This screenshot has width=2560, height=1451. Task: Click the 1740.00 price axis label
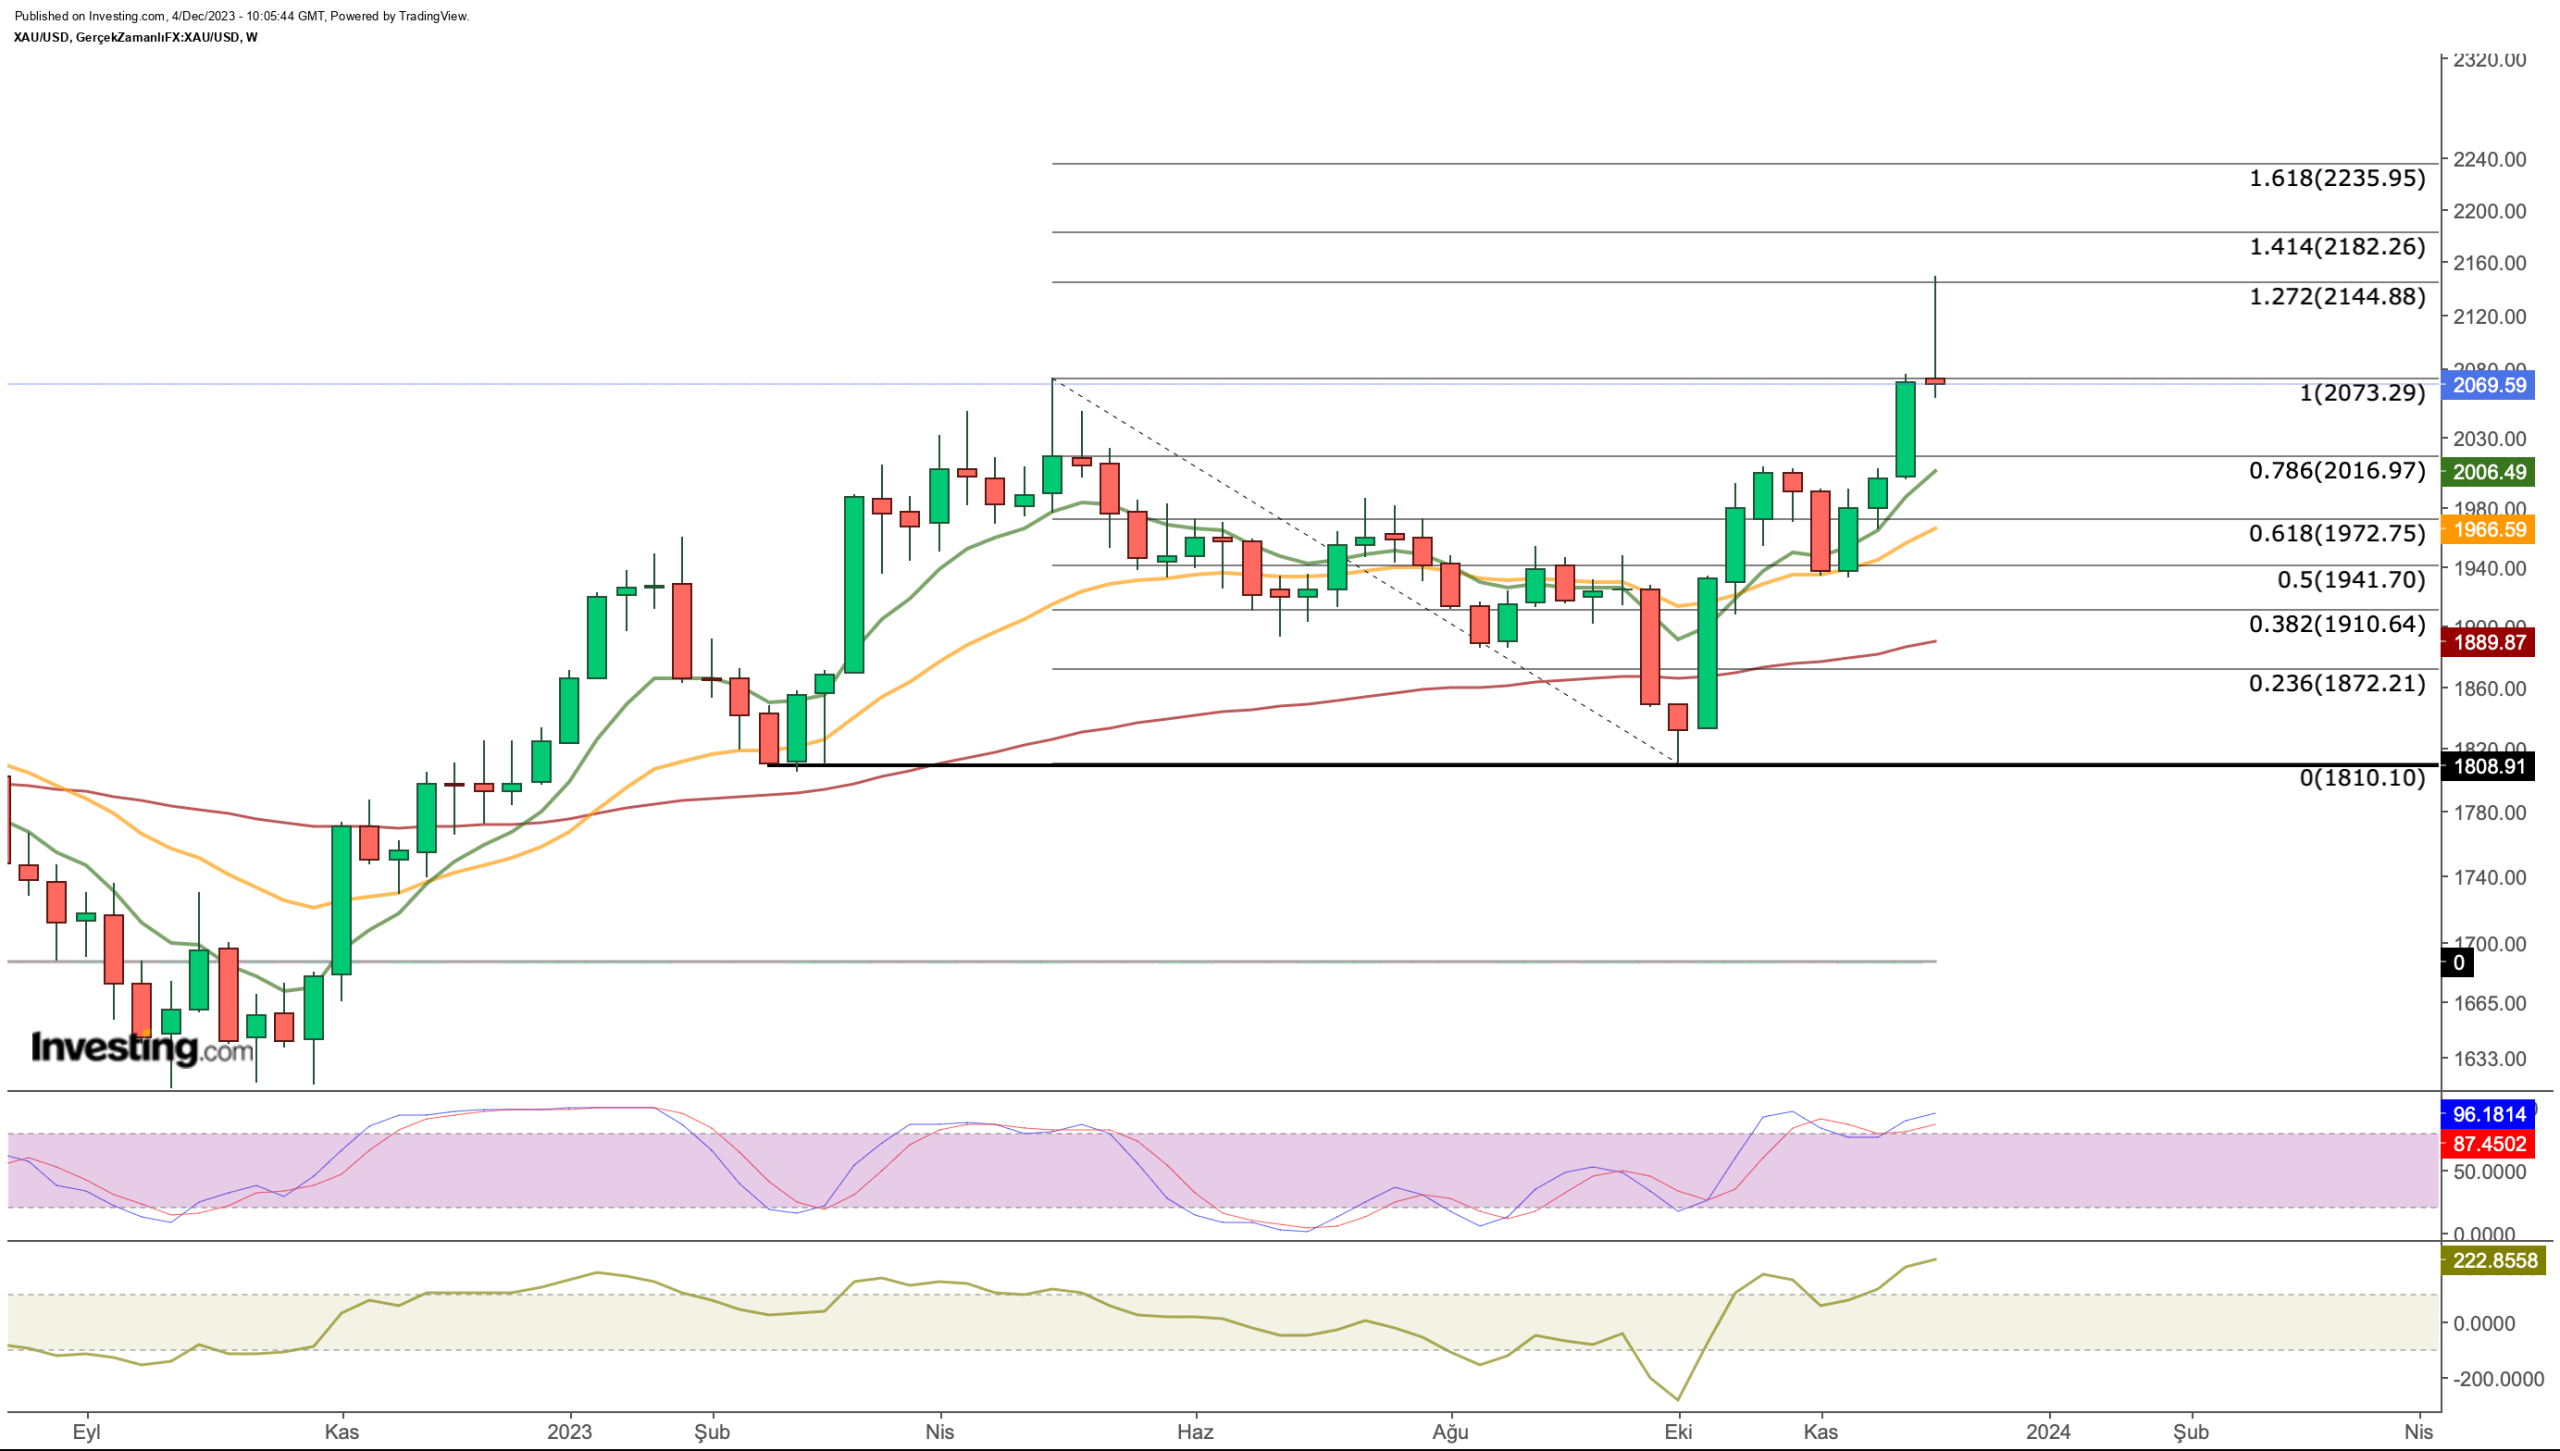click(x=2489, y=877)
